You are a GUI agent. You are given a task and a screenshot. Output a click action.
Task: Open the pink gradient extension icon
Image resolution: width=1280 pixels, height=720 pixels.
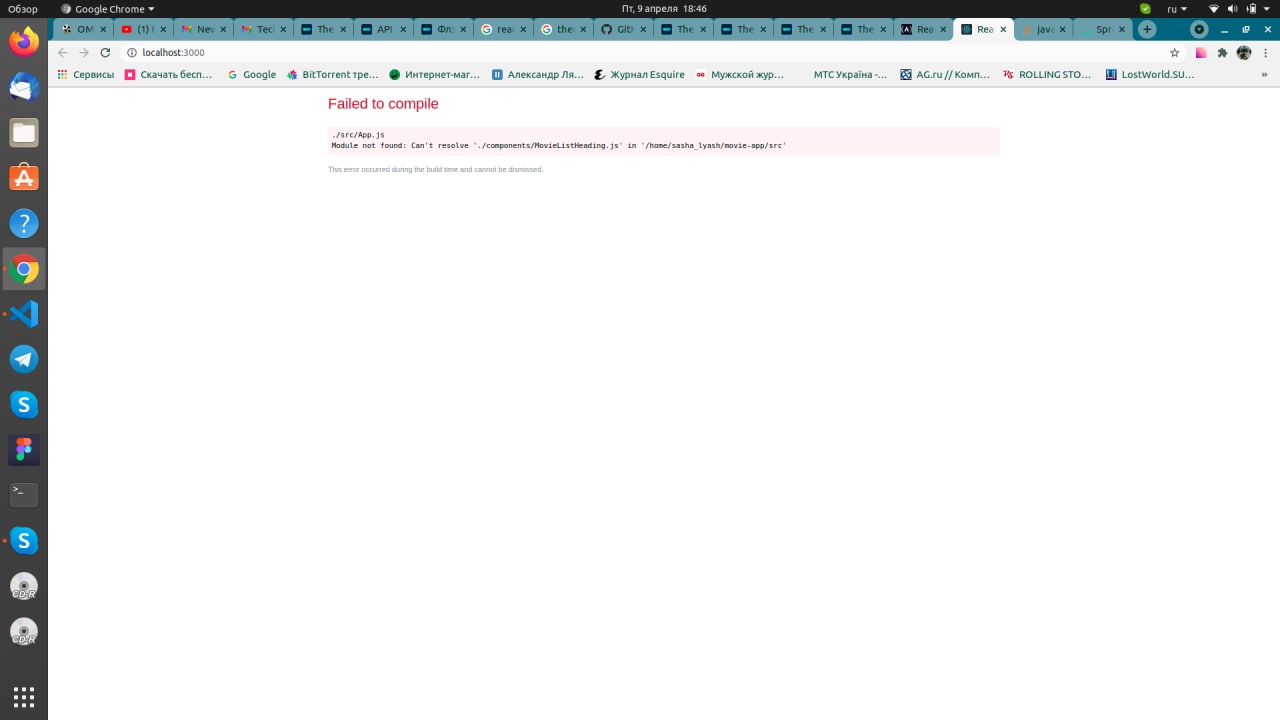click(1201, 53)
